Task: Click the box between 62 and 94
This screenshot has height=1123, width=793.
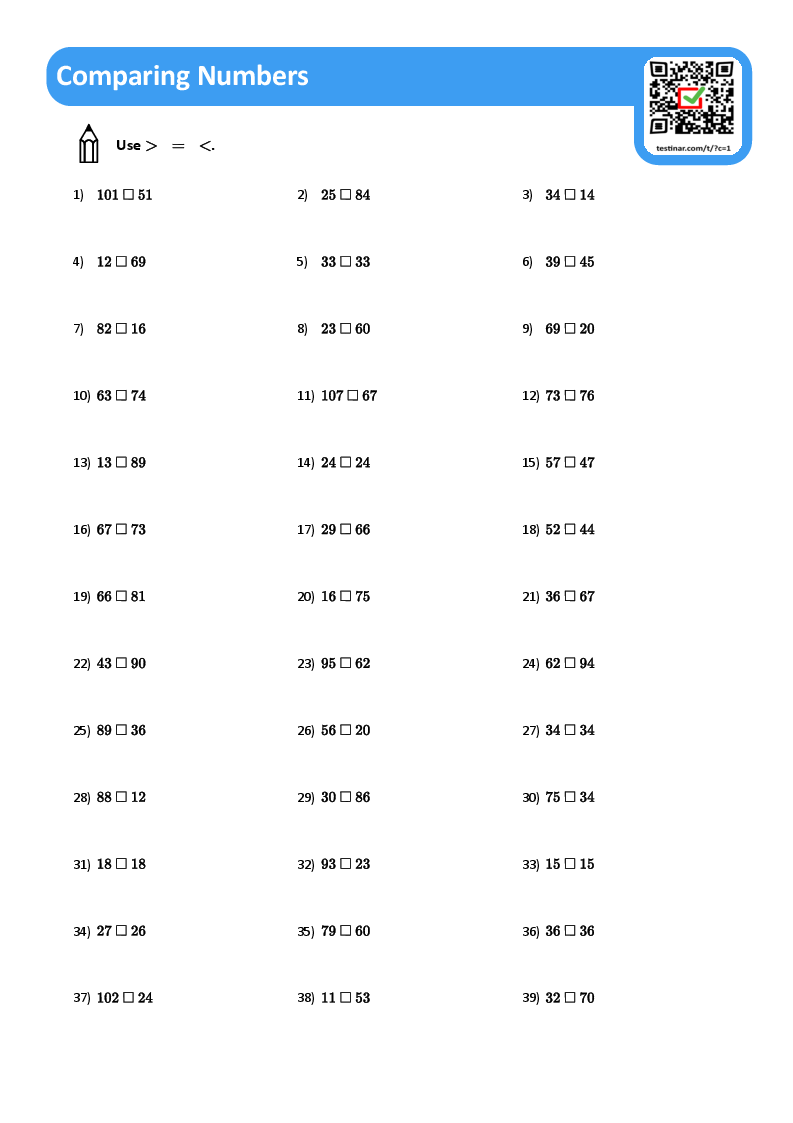Action: (x=570, y=663)
